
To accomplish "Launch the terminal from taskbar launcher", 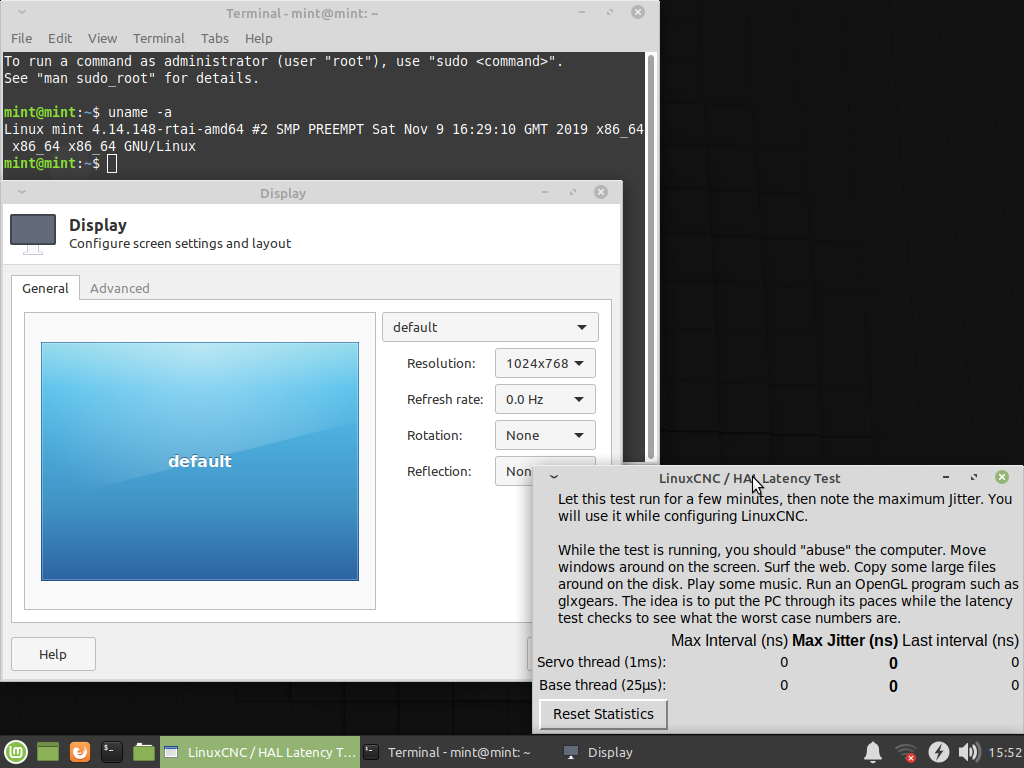I will pos(112,752).
